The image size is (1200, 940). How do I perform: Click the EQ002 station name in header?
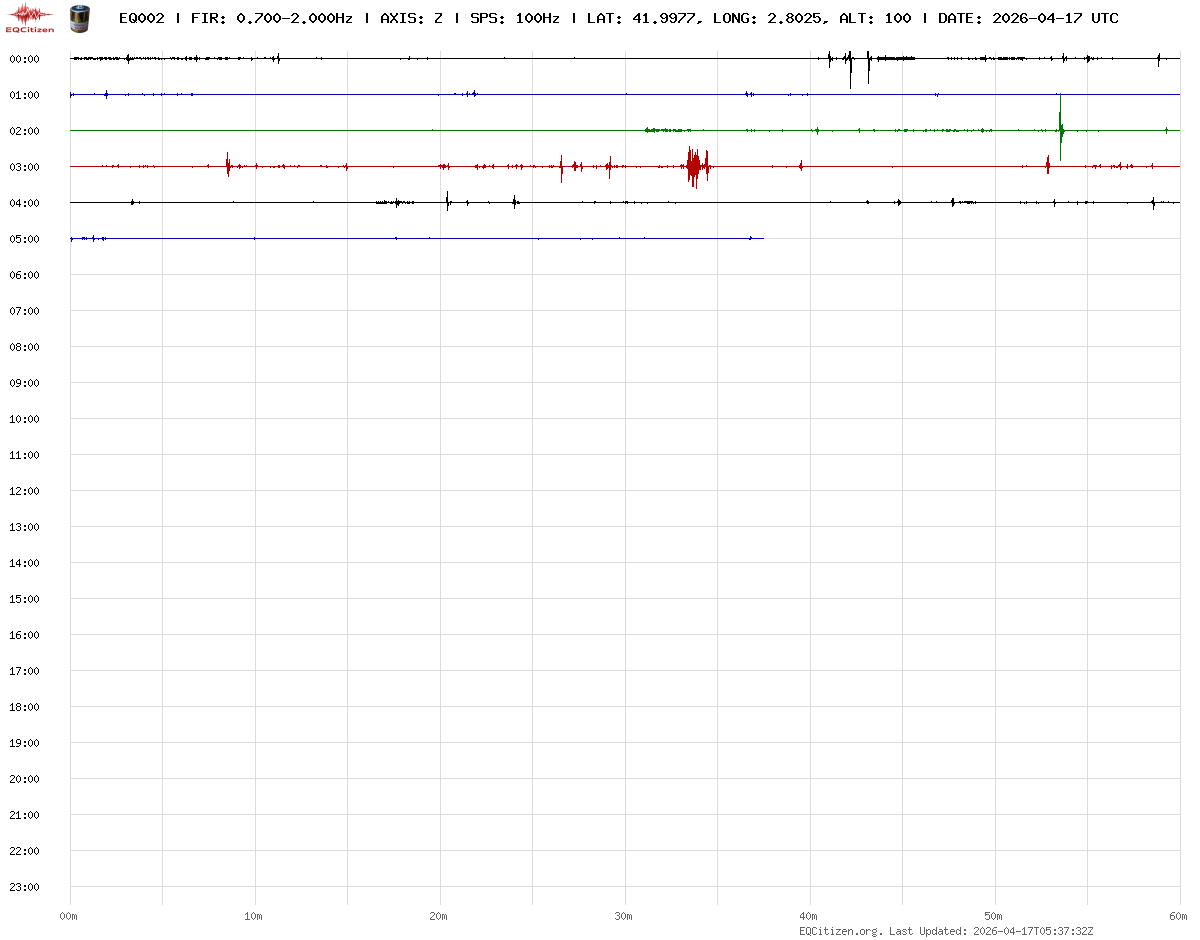click(x=141, y=18)
